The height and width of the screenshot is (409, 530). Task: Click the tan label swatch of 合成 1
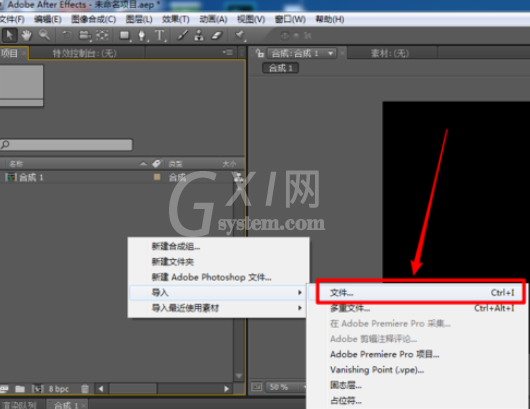[x=157, y=177]
